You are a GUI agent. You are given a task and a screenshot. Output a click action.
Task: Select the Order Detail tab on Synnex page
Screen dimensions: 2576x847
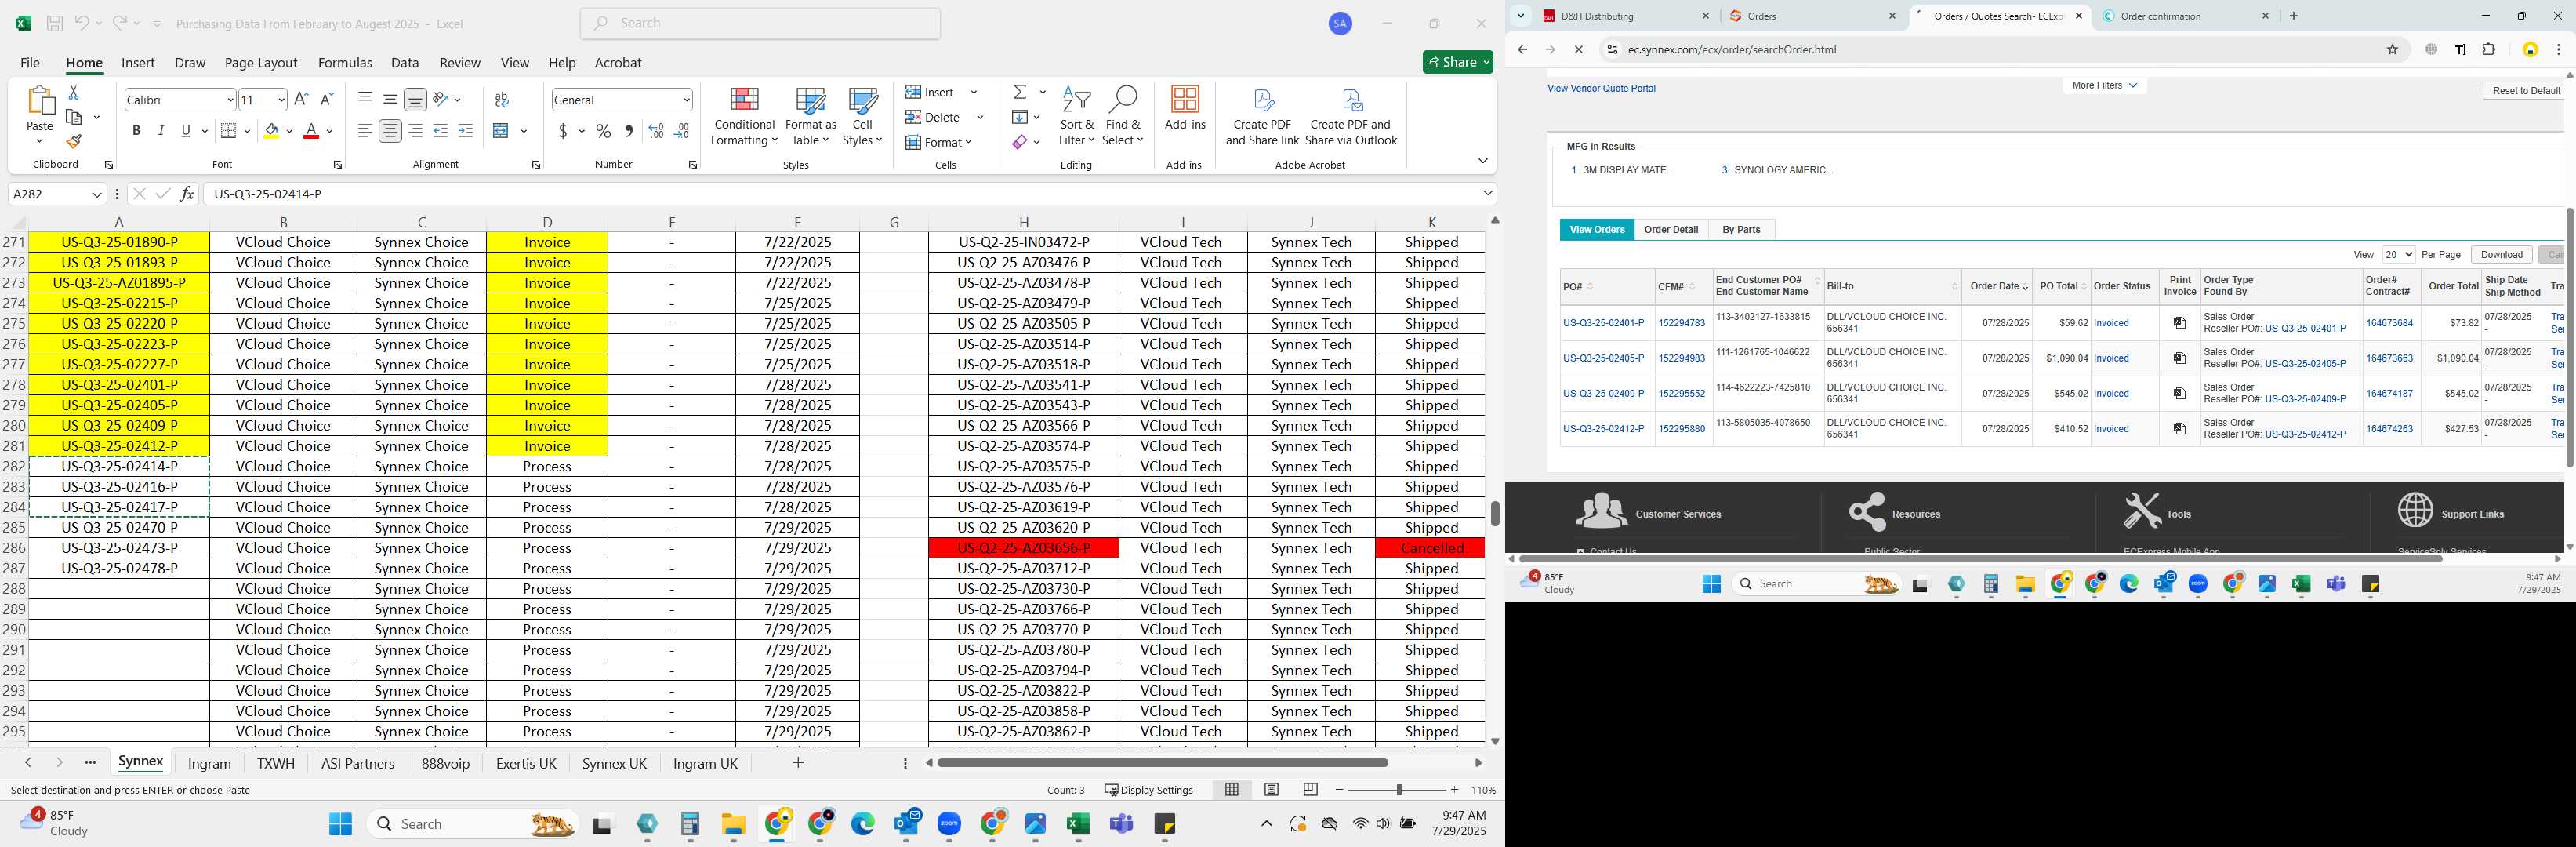coord(1671,230)
